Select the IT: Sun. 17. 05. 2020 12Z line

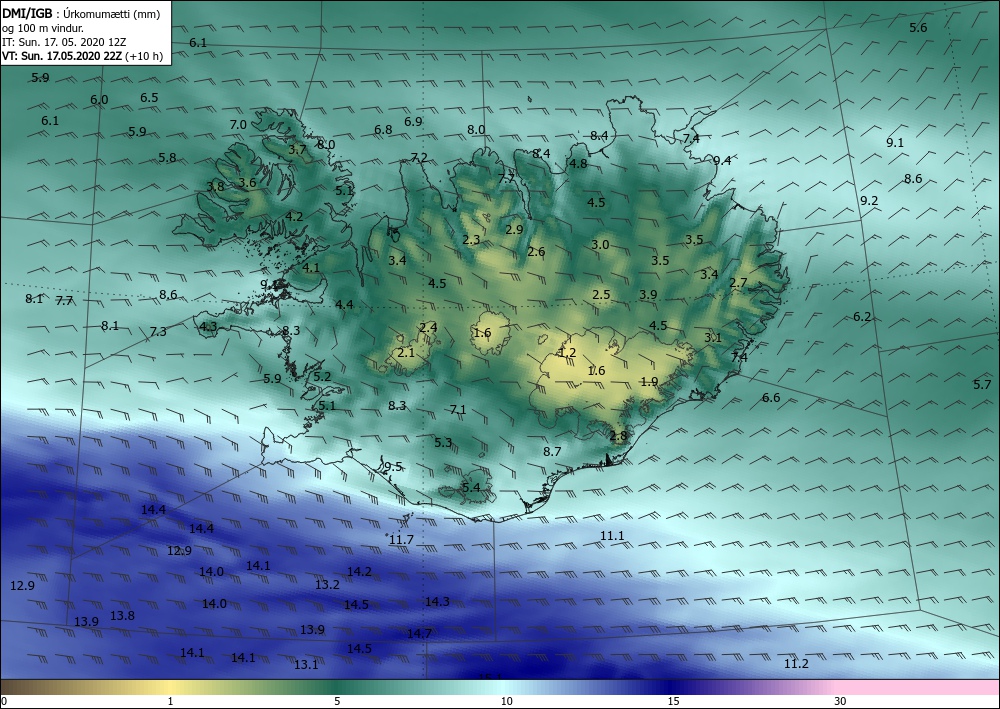click(64, 42)
